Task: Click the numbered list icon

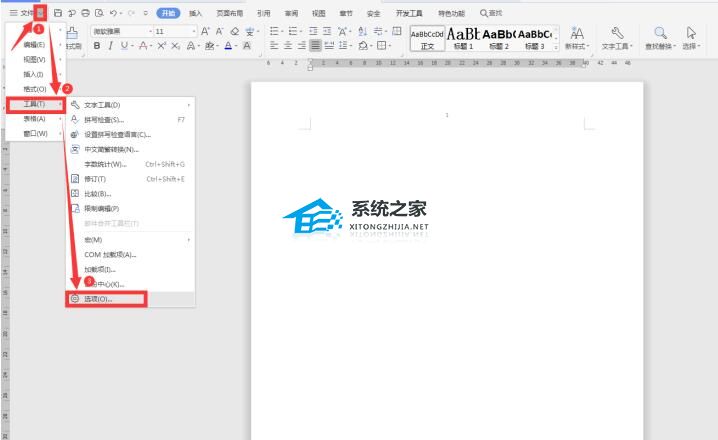Action: (x=292, y=31)
